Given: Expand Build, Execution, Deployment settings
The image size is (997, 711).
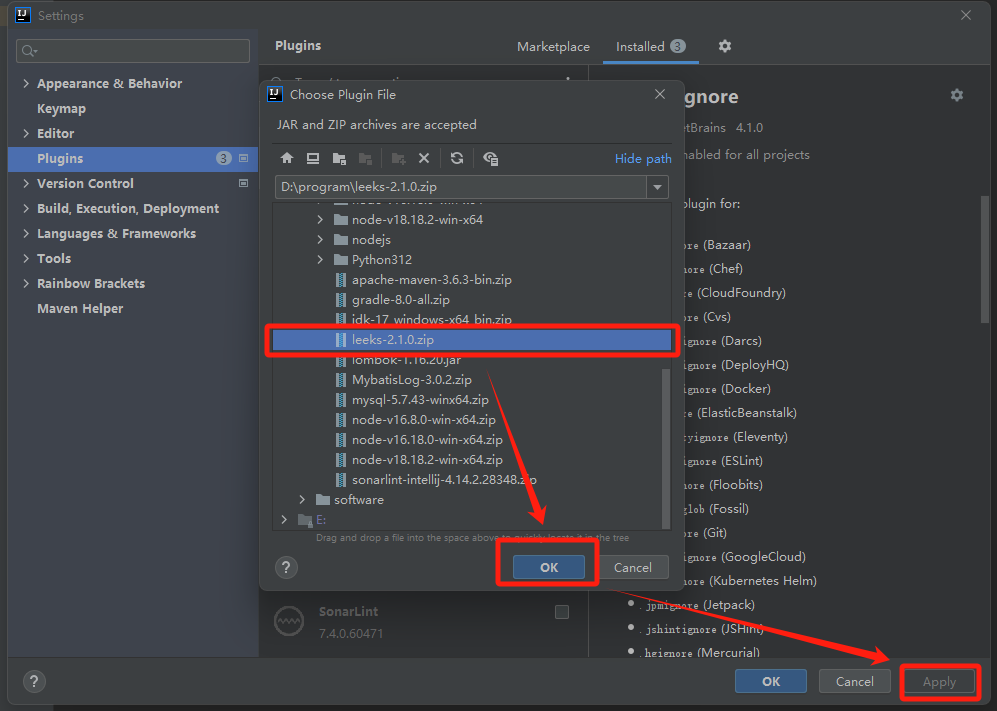Looking at the screenshot, I should (x=26, y=209).
